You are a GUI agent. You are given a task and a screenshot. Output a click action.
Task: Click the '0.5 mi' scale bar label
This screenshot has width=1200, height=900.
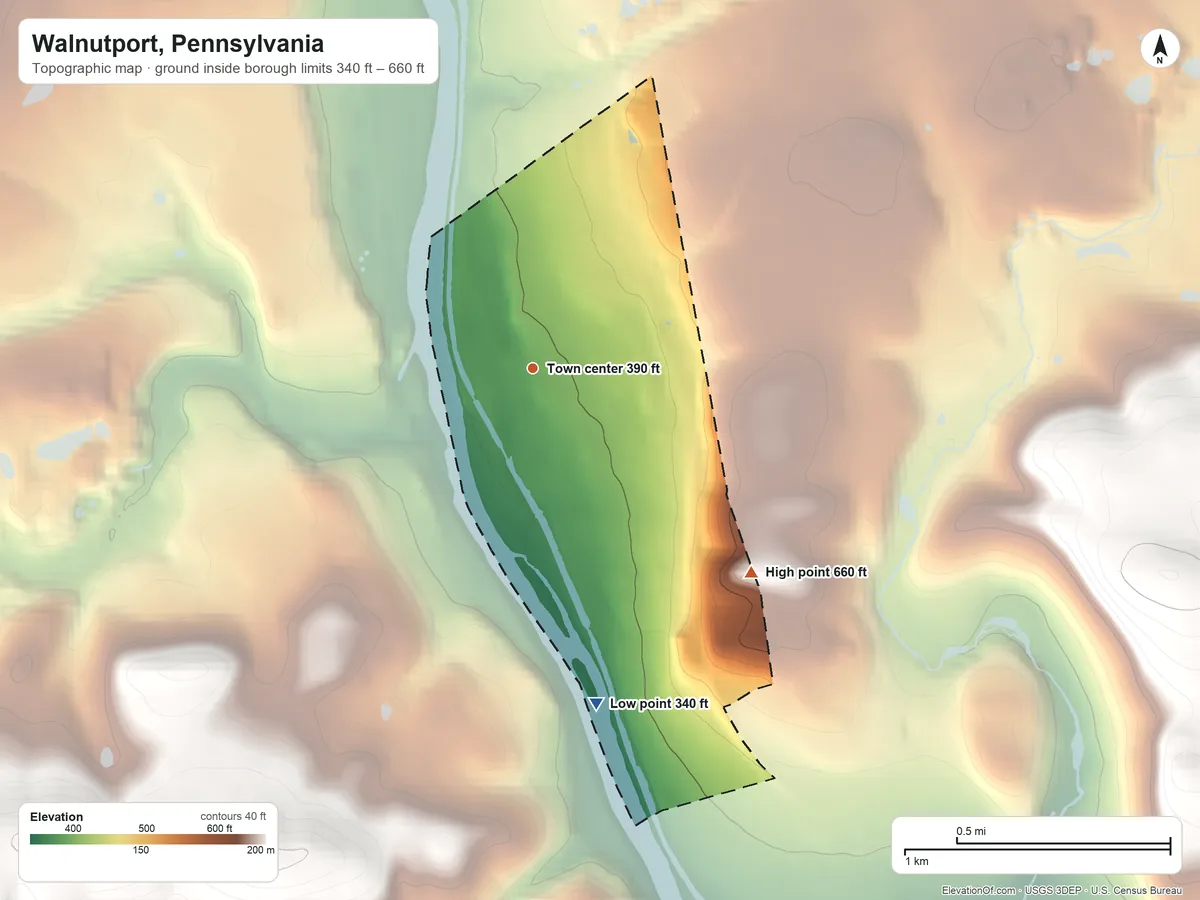click(971, 832)
